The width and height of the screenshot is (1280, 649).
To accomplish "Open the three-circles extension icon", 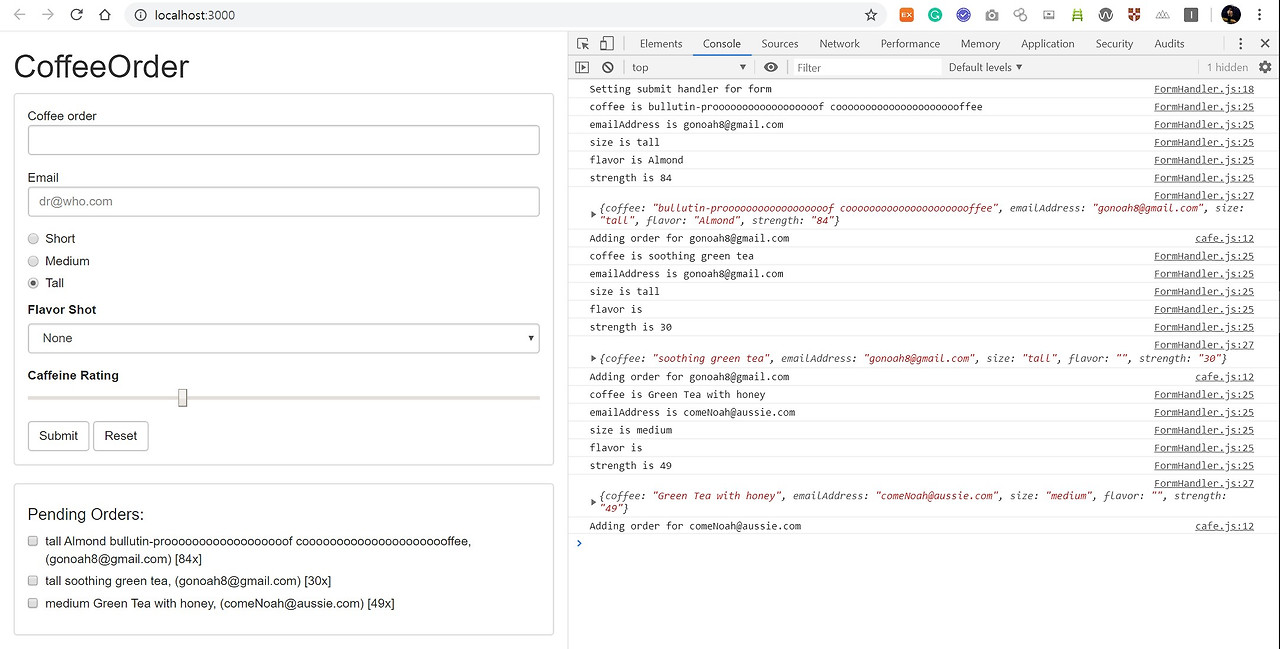I will 1021,15.
